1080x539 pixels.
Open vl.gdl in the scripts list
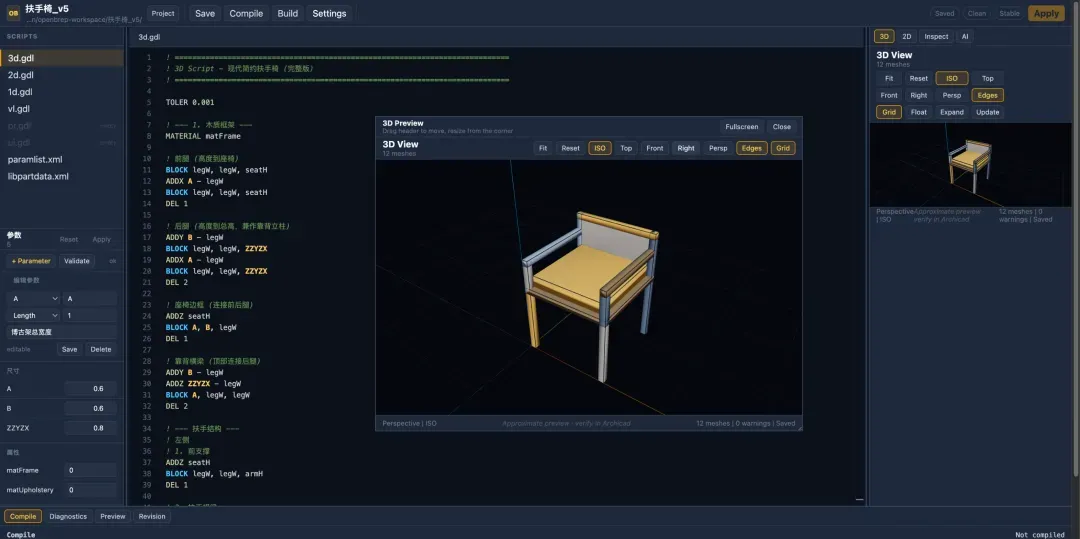[x=62, y=109]
